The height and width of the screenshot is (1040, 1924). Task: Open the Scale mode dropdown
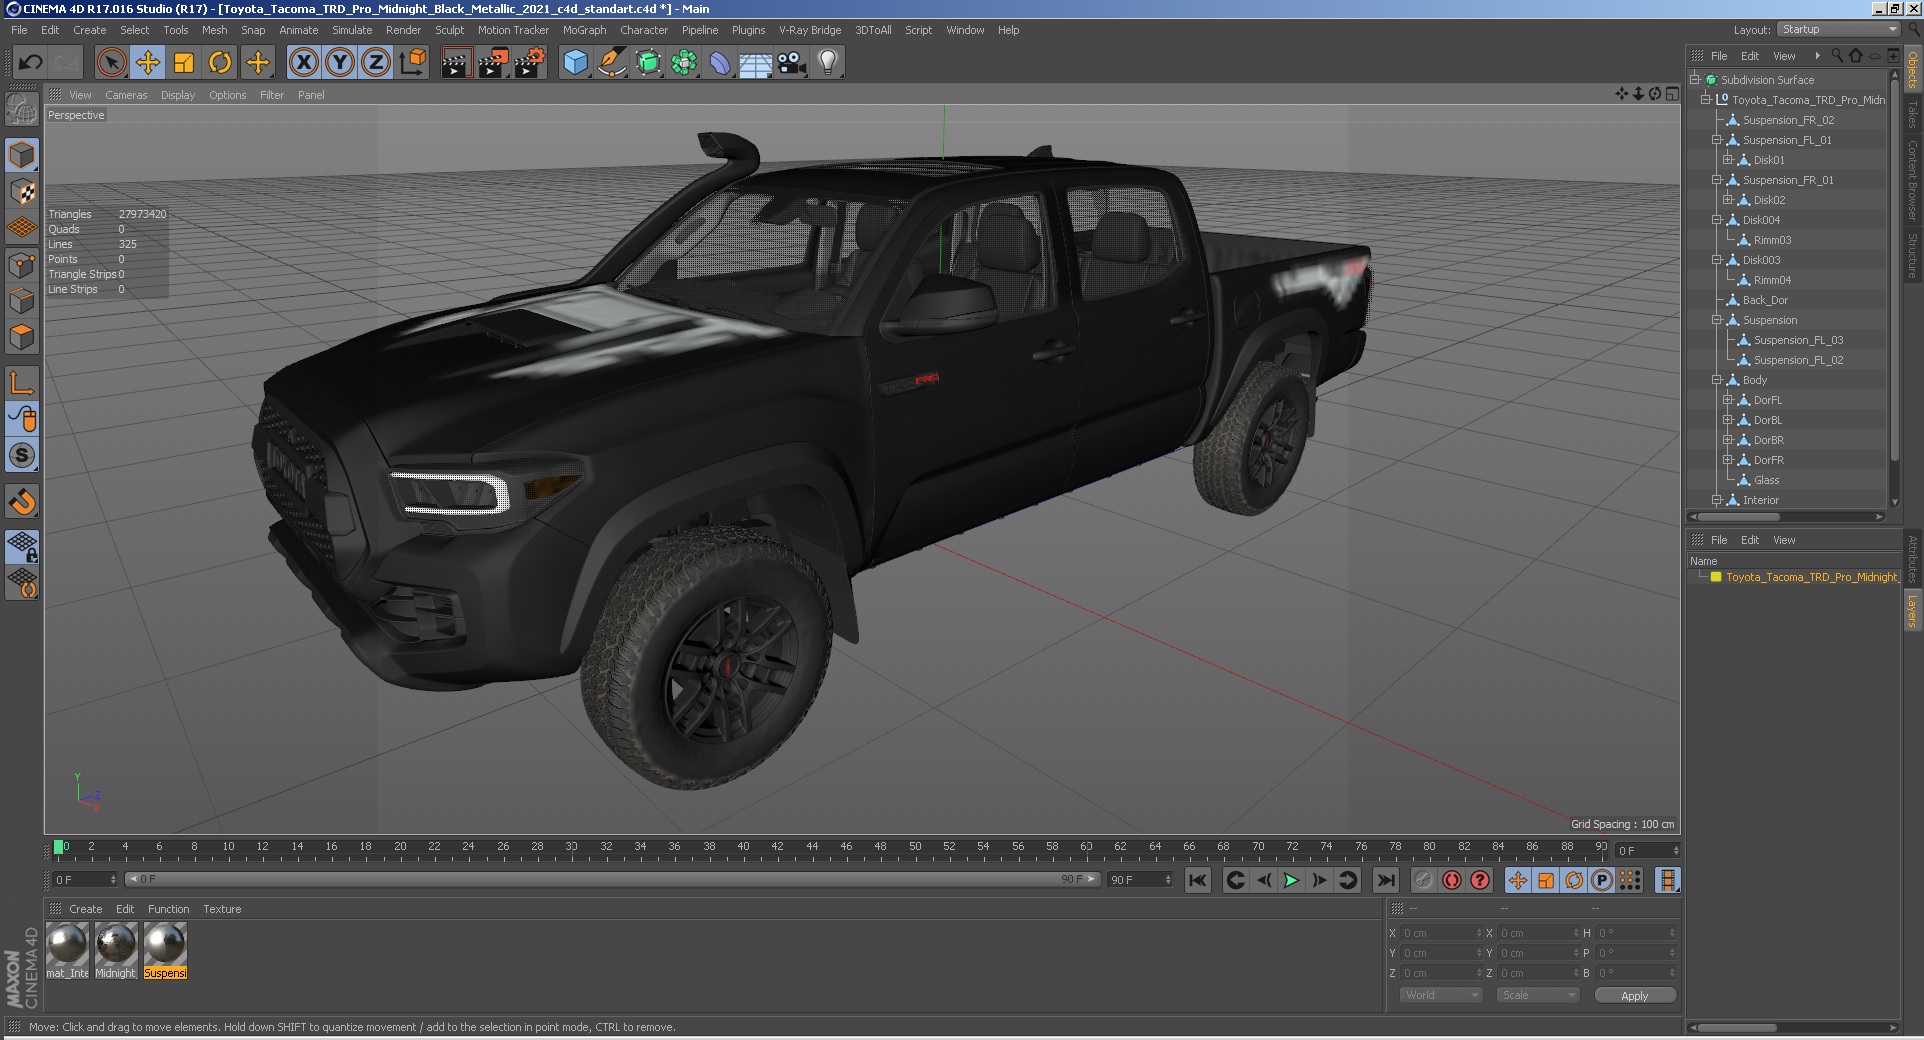[1537, 995]
